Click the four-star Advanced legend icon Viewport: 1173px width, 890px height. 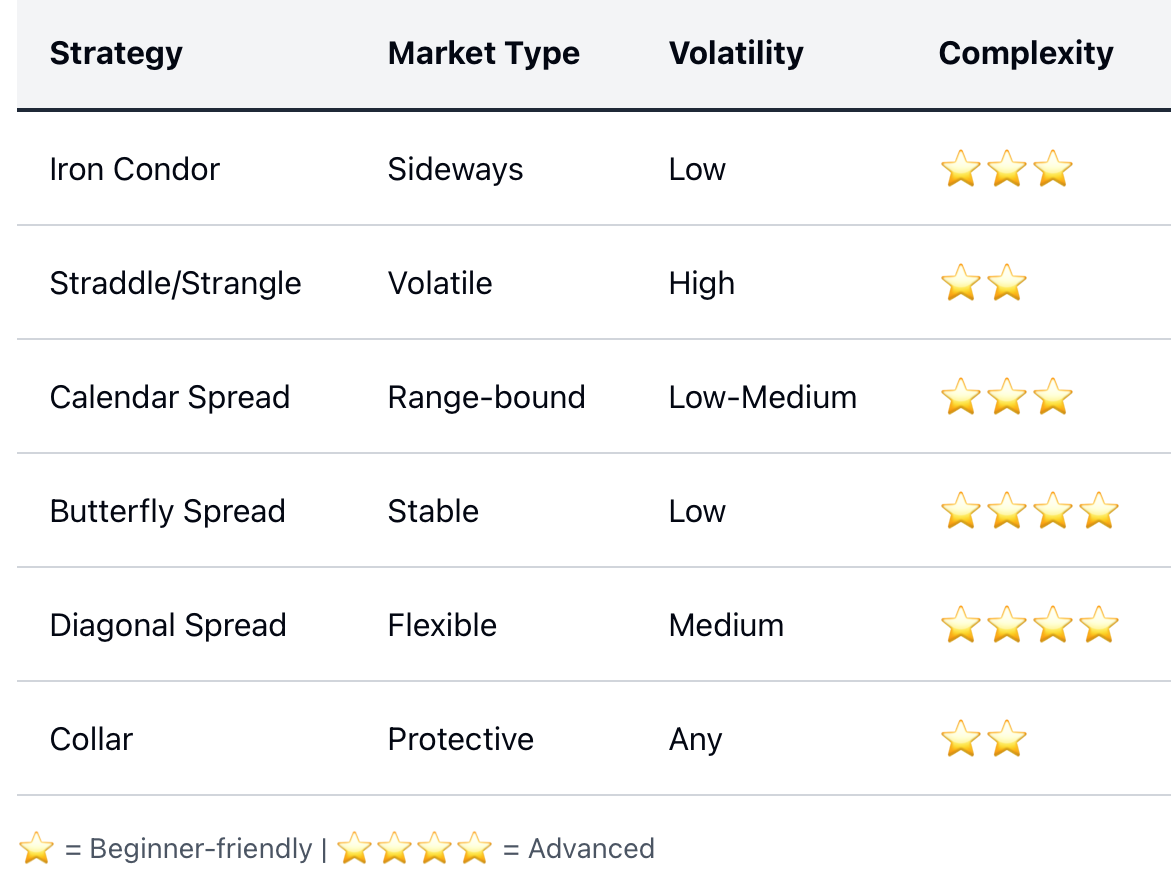tap(414, 848)
